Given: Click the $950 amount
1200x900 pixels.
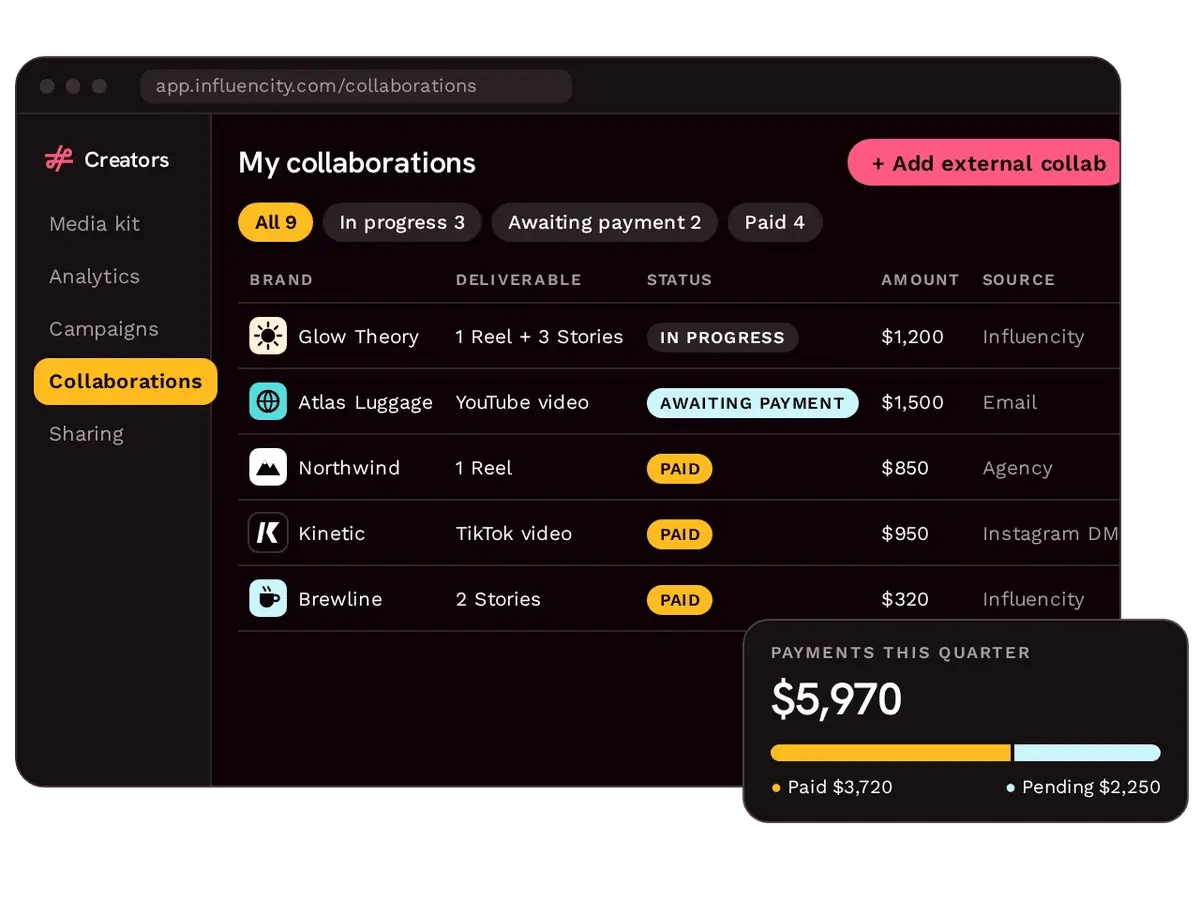Looking at the screenshot, I should coord(905,533).
